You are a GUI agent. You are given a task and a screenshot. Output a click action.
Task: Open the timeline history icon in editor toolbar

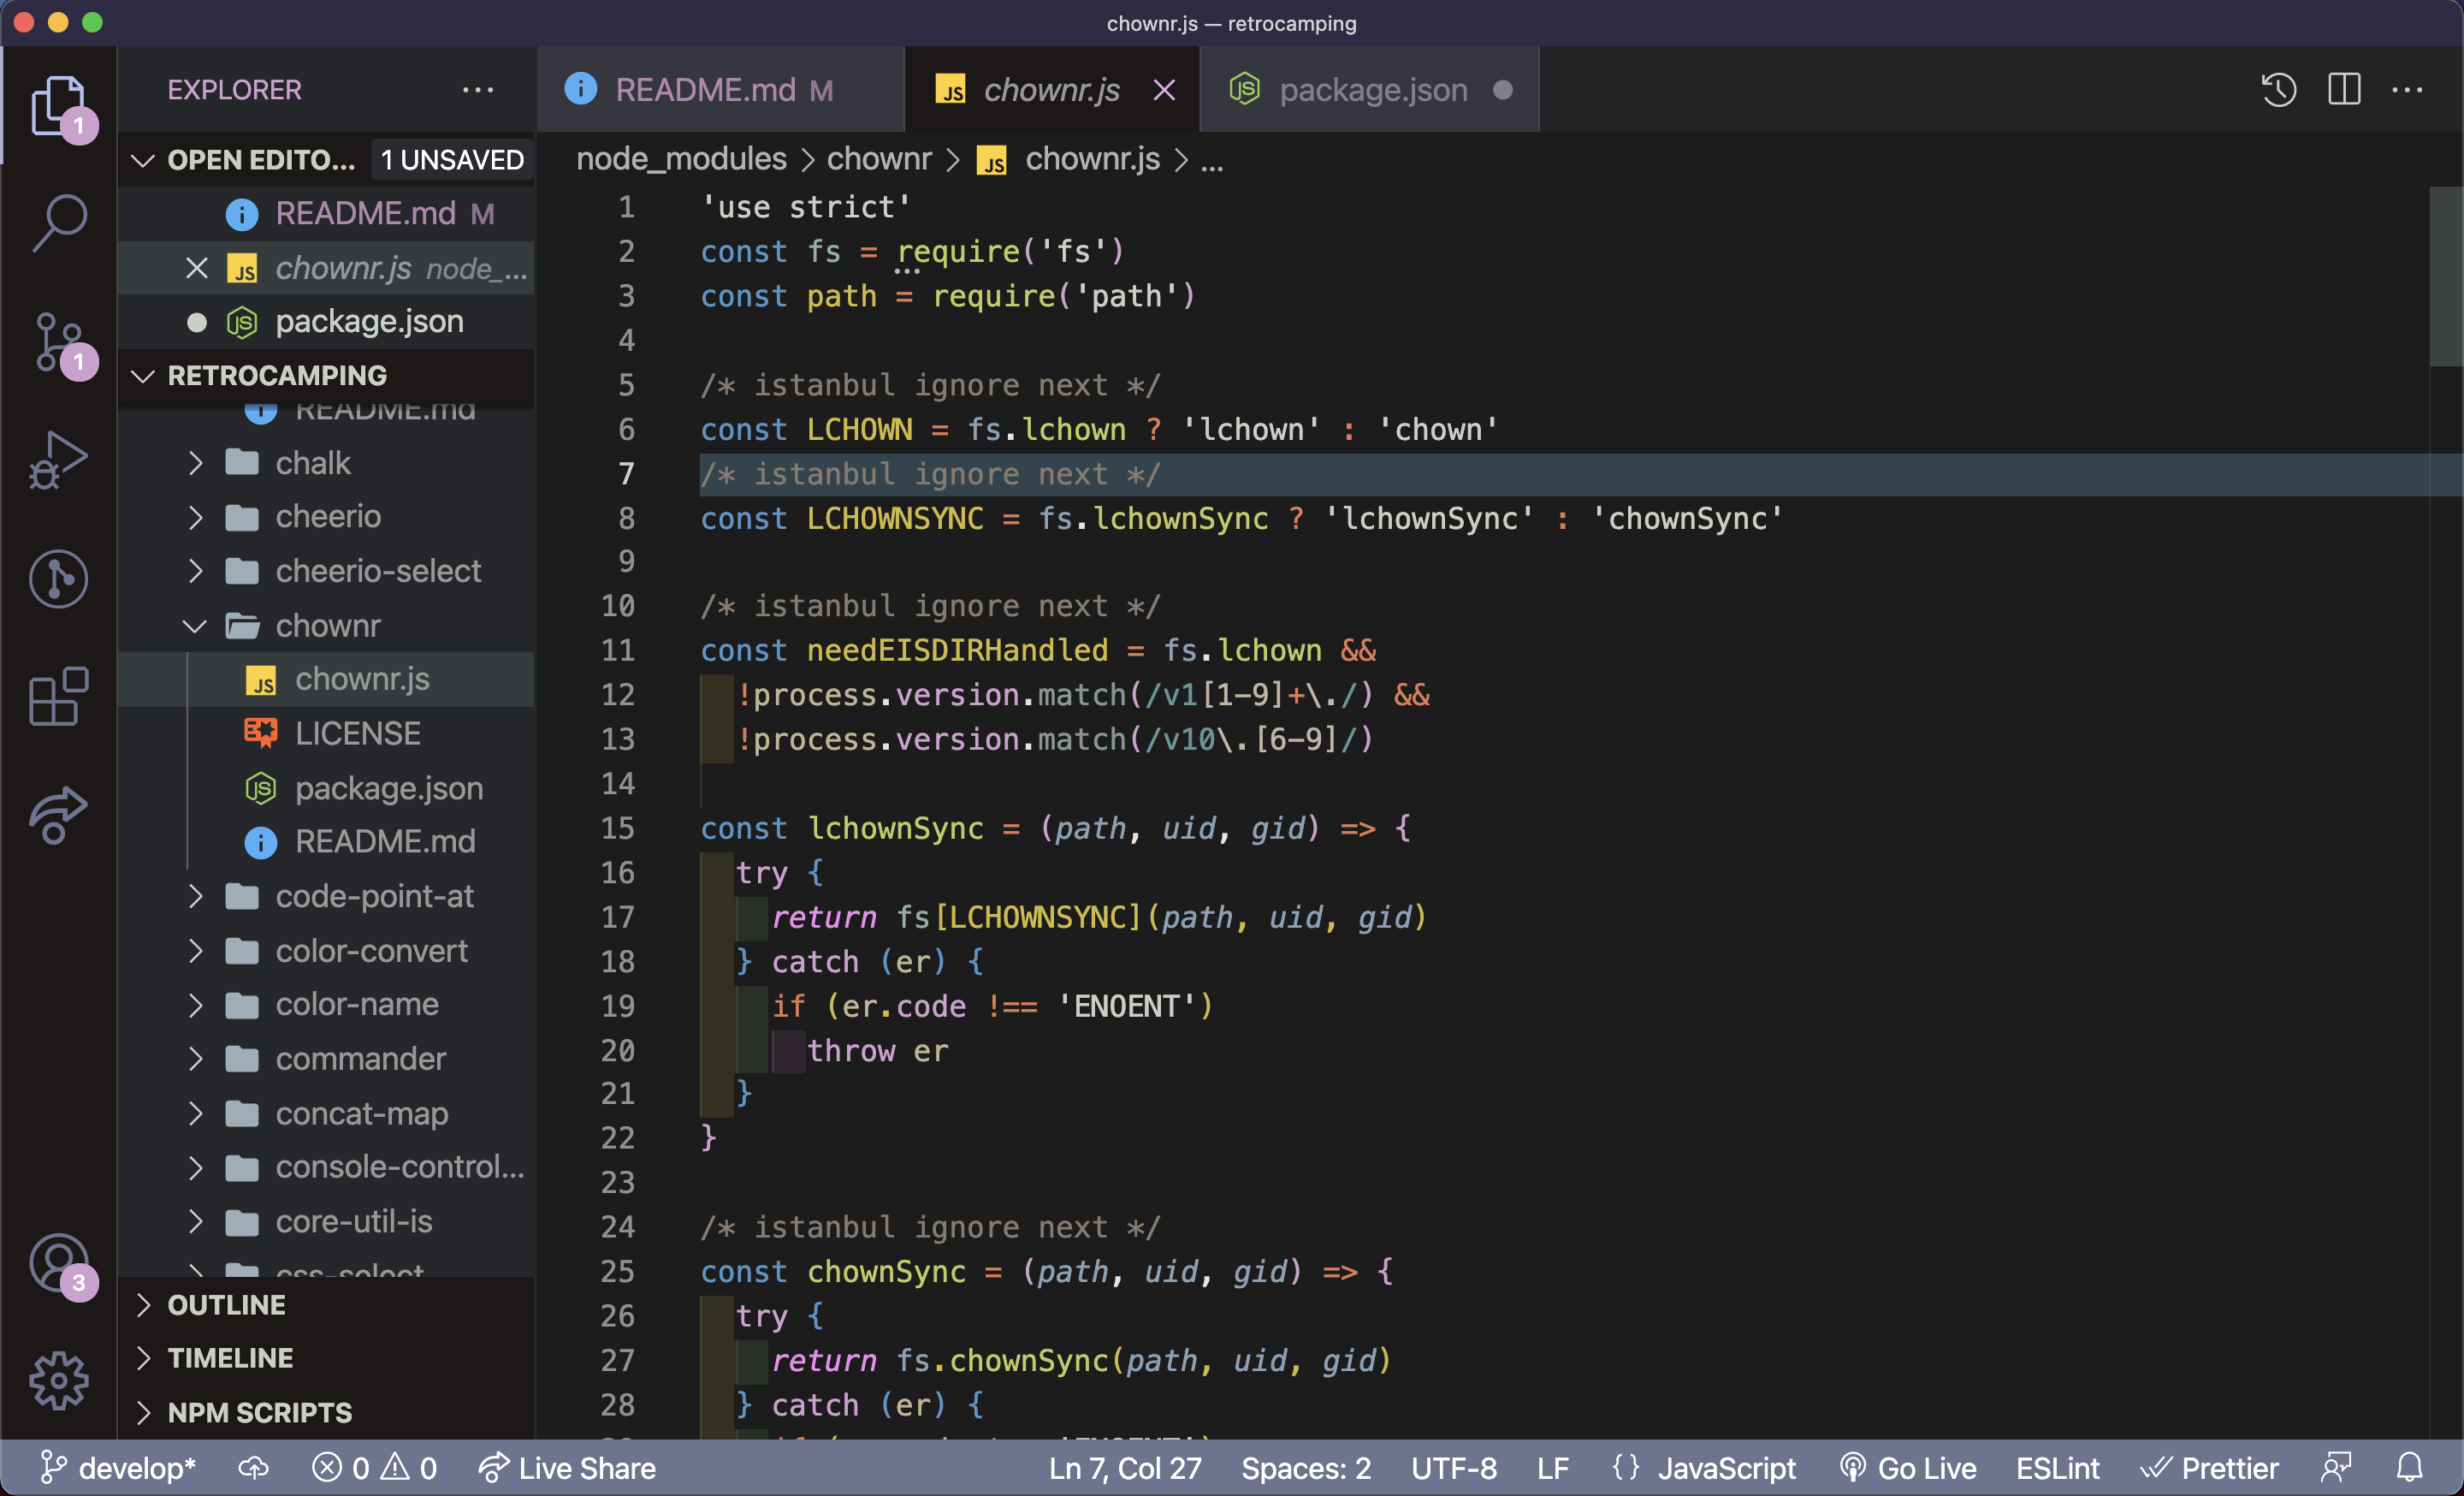2278,90
